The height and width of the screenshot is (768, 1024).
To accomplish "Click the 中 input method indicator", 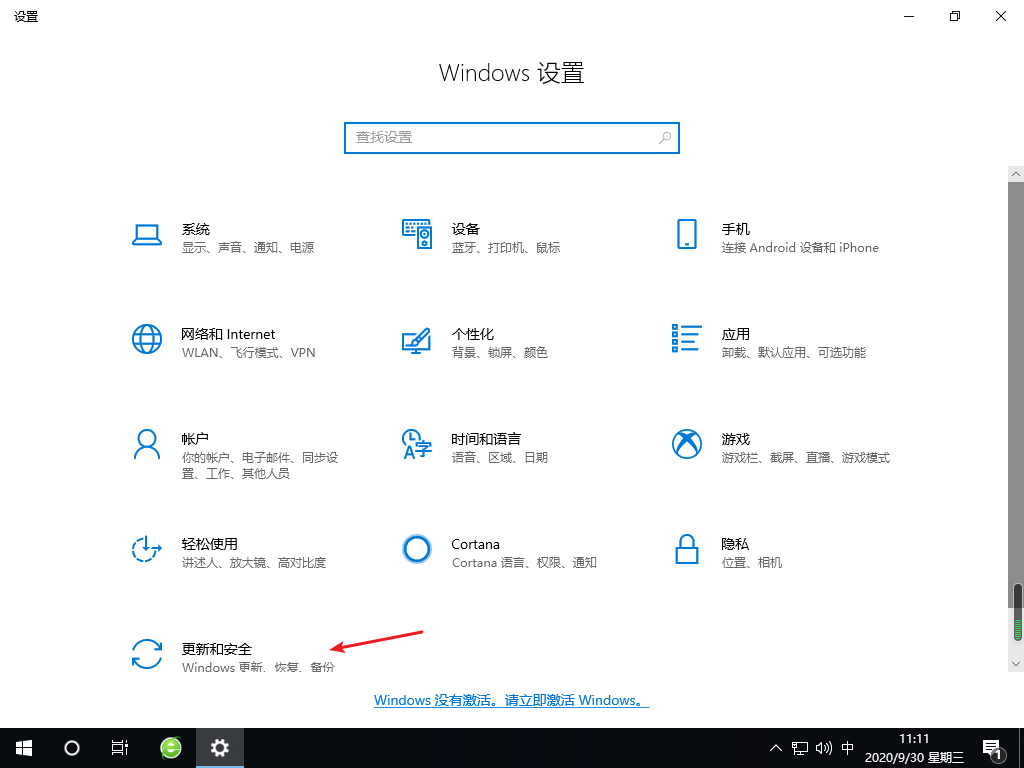I will 847,747.
